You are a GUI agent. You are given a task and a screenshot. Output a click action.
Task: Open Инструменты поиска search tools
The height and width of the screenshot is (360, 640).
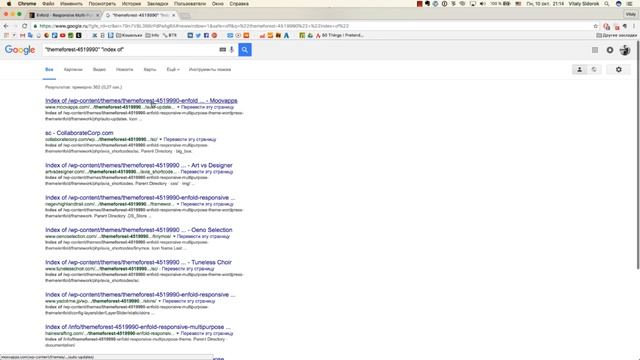(210, 69)
